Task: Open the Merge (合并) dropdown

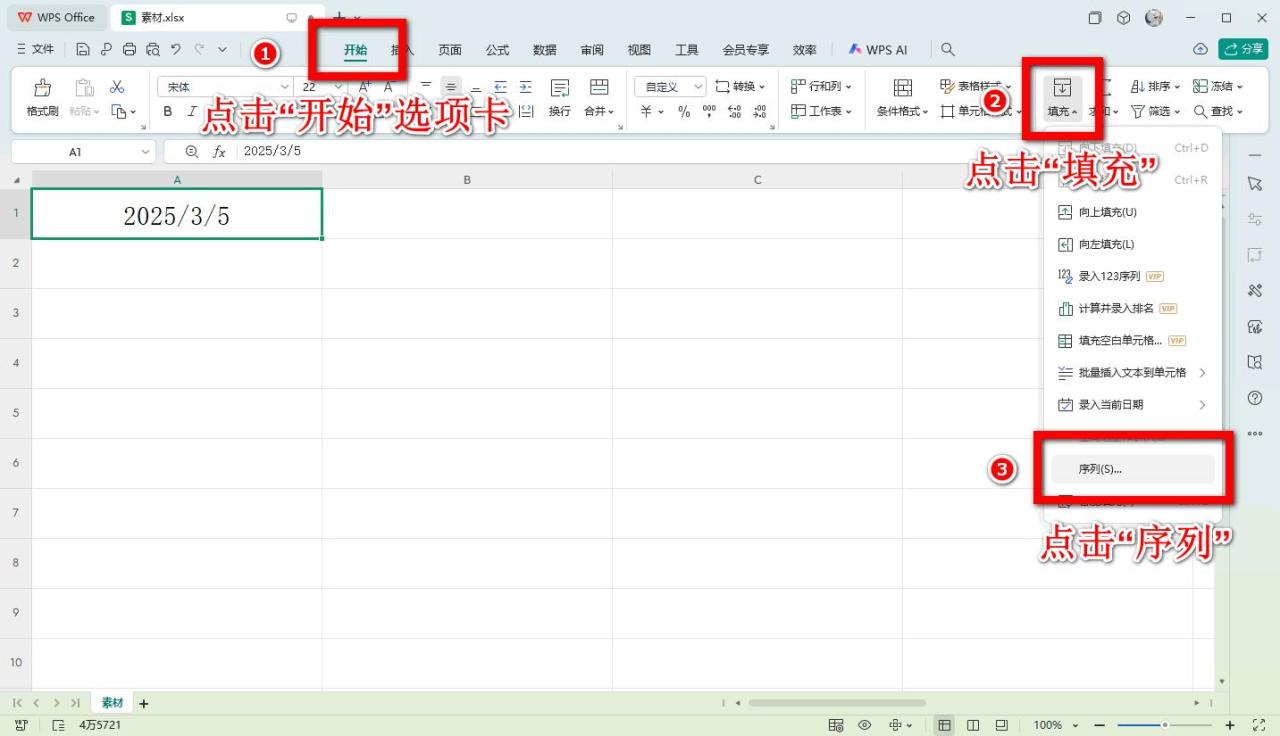Action: coord(599,111)
